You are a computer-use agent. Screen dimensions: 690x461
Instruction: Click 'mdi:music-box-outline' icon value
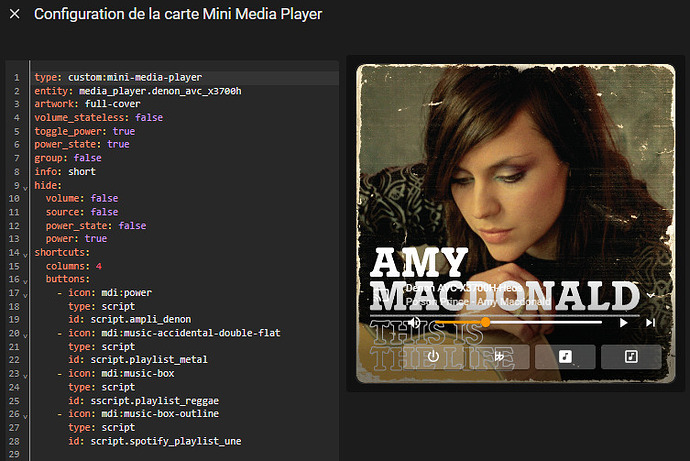pos(160,414)
